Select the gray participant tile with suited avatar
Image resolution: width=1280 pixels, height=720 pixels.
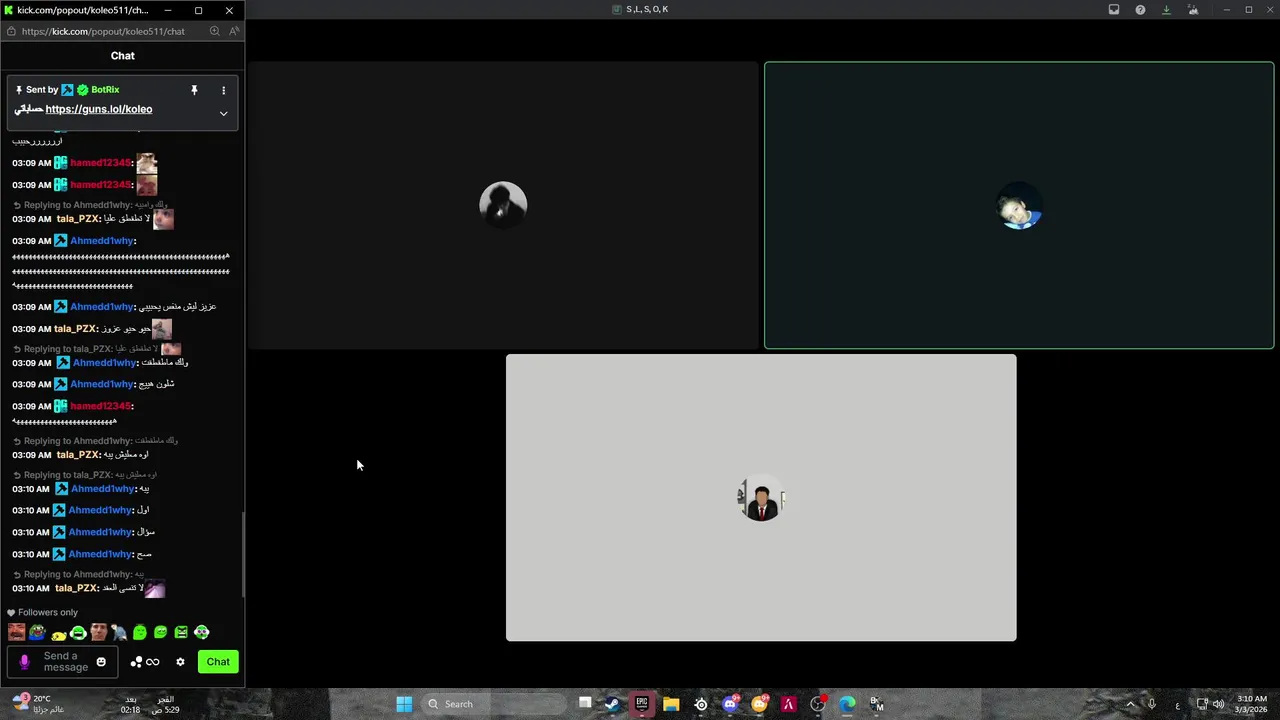coord(761,497)
